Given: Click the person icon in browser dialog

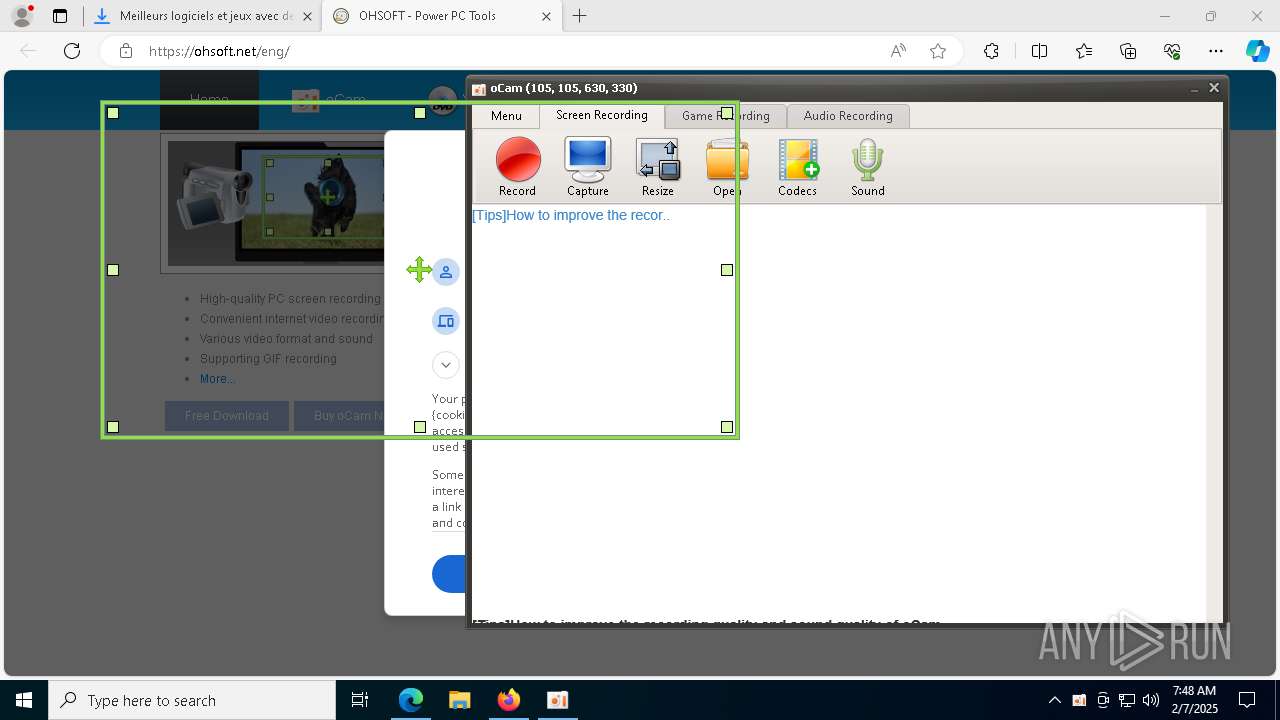Looking at the screenshot, I should point(446,272).
